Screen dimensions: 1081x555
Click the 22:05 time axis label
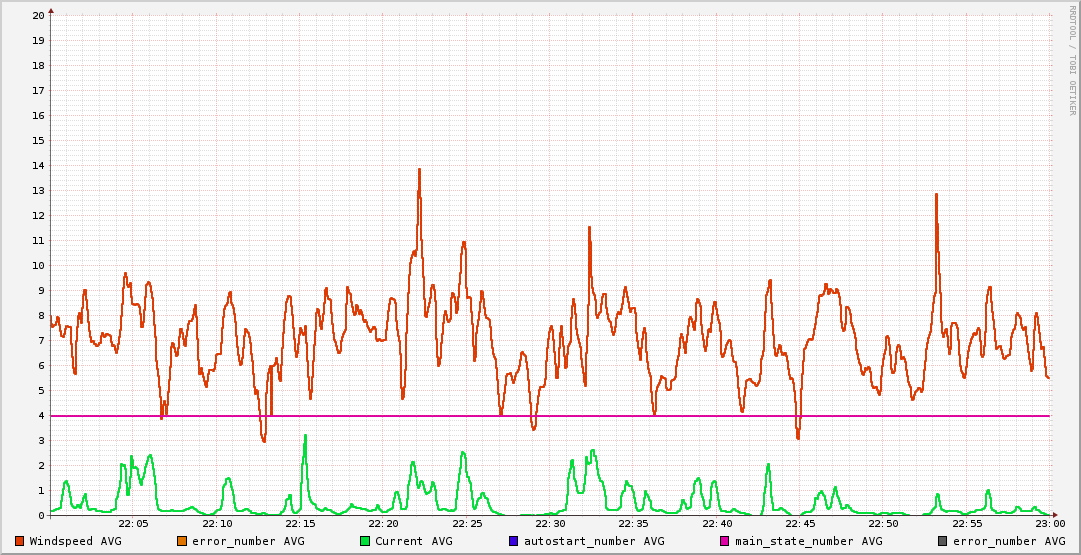coord(133,524)
